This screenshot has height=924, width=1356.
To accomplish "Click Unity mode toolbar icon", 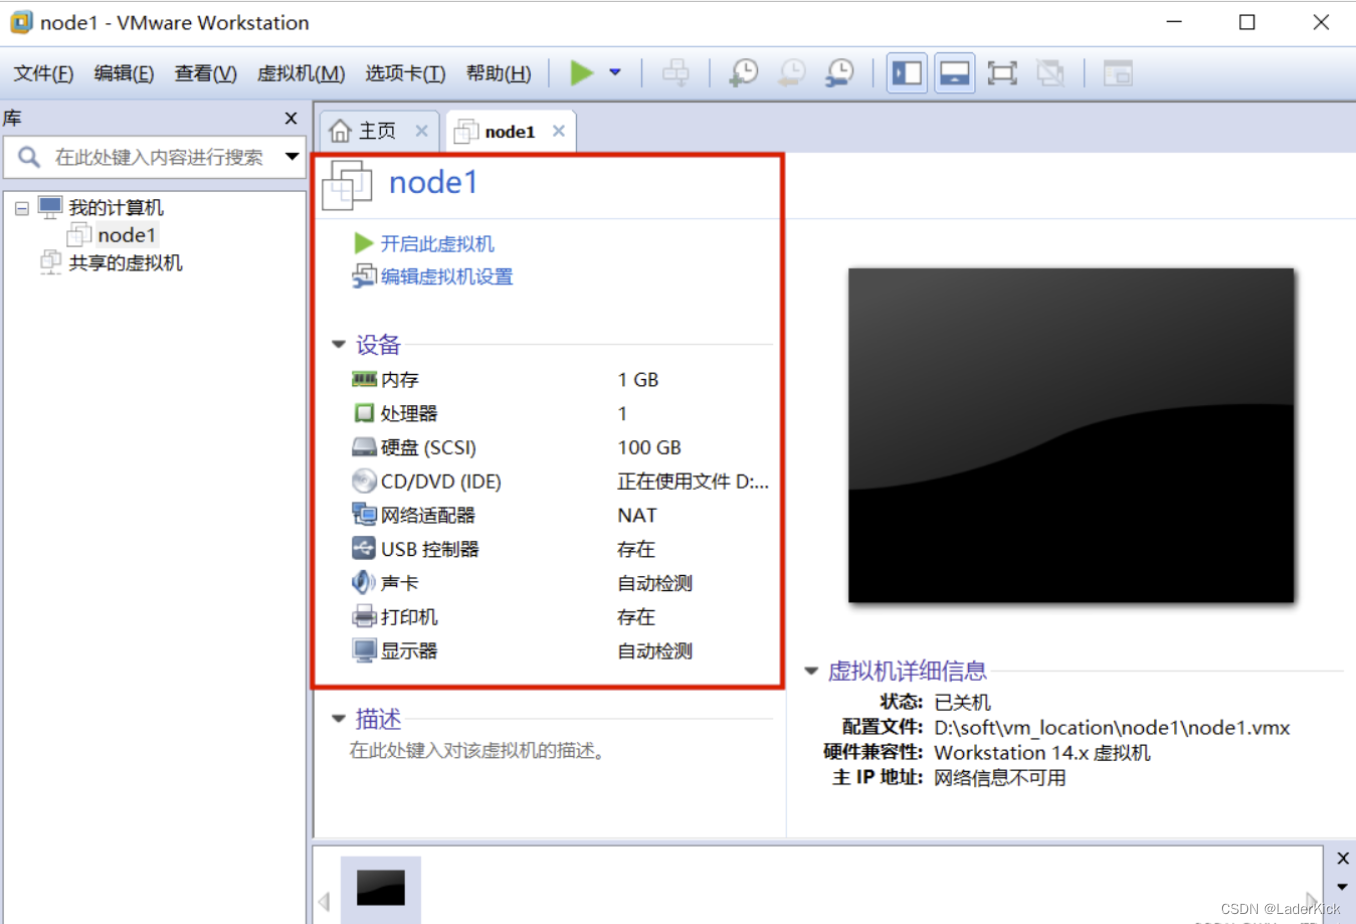I will tap(1050, 73).
